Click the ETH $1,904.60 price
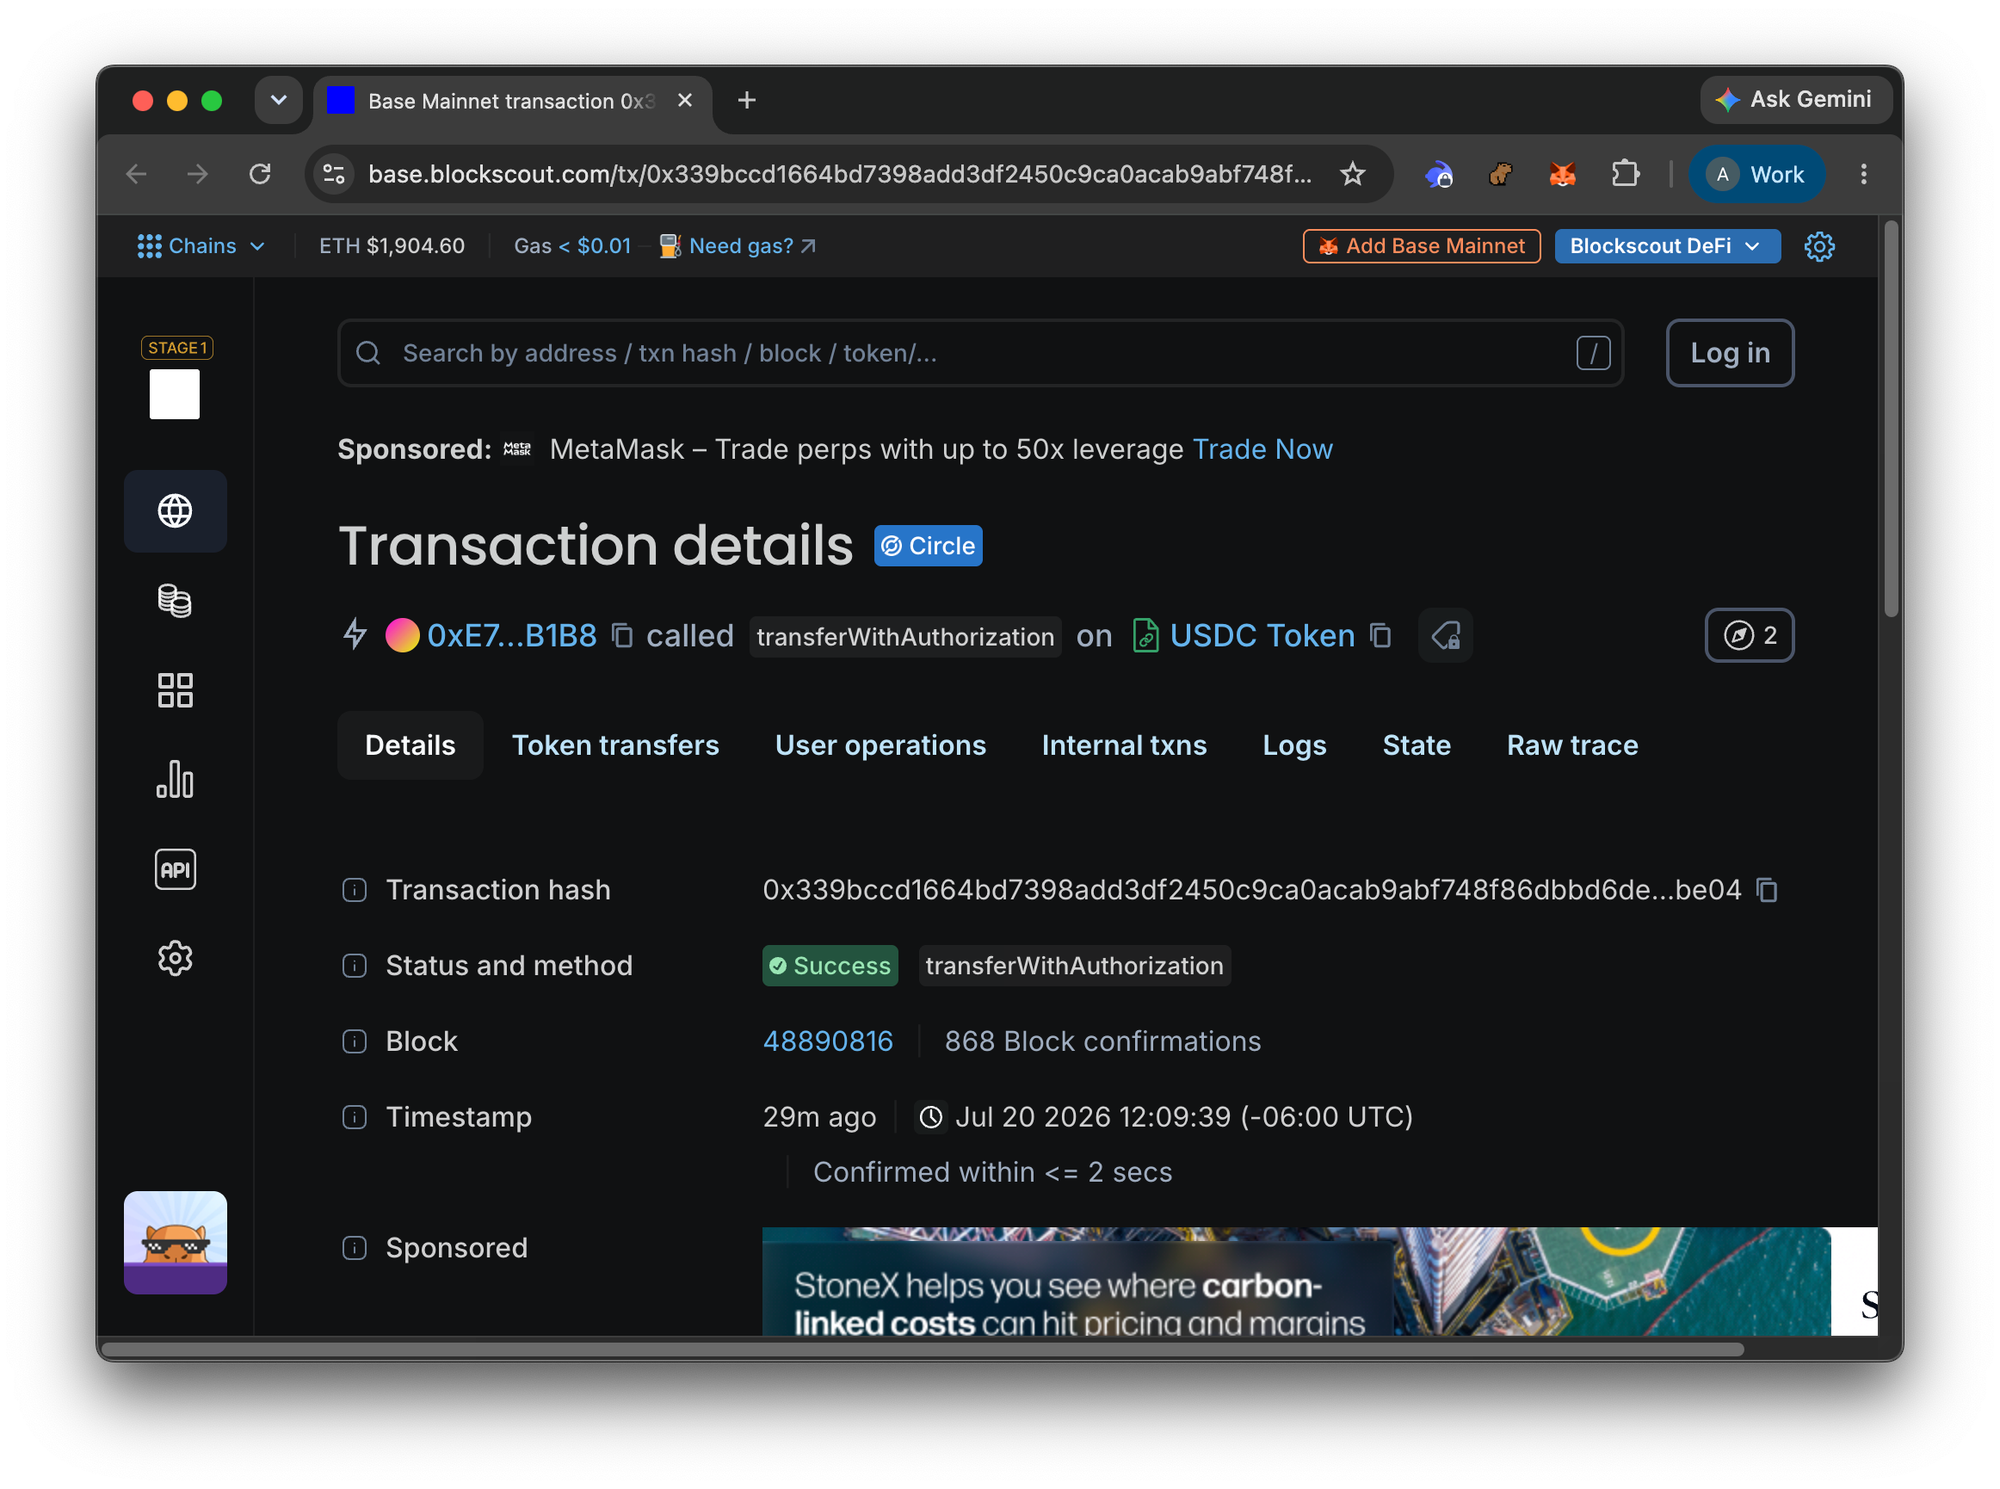Image resolution: width=2000 pixels, height=1489 pixels. point(392,246)
